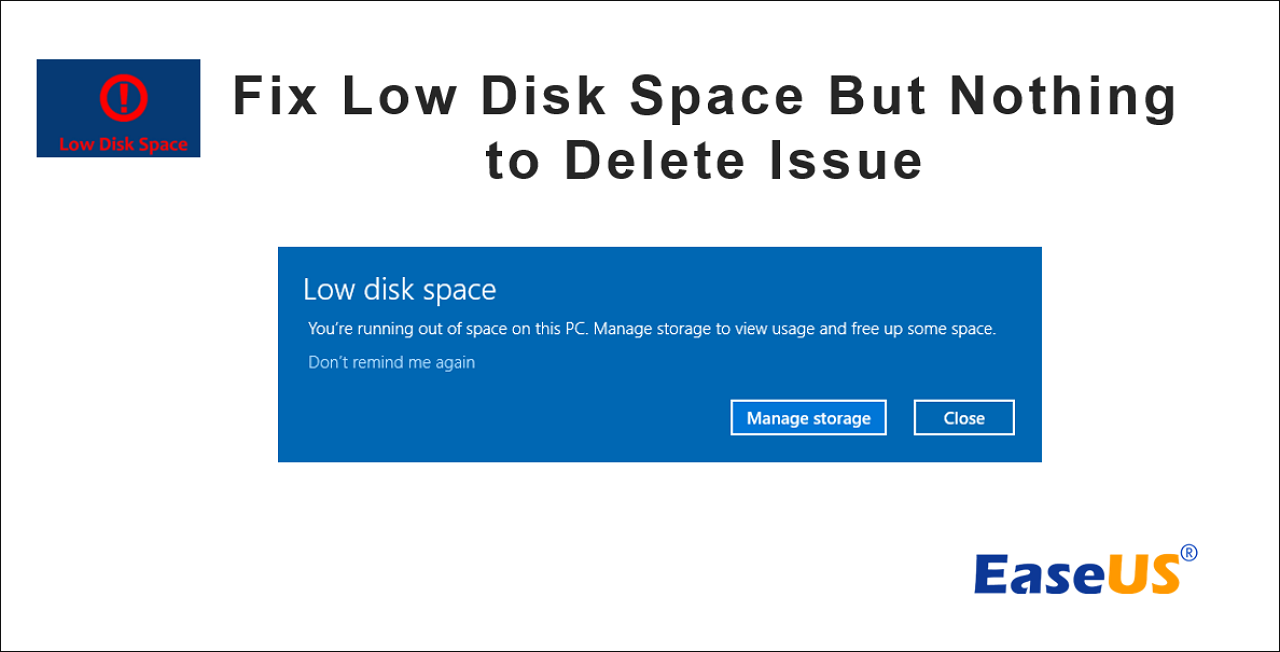The width and height of the screenshot is (1280, 652).
Task: Close the Low disk space notification
Action: (x=964, y=418)
